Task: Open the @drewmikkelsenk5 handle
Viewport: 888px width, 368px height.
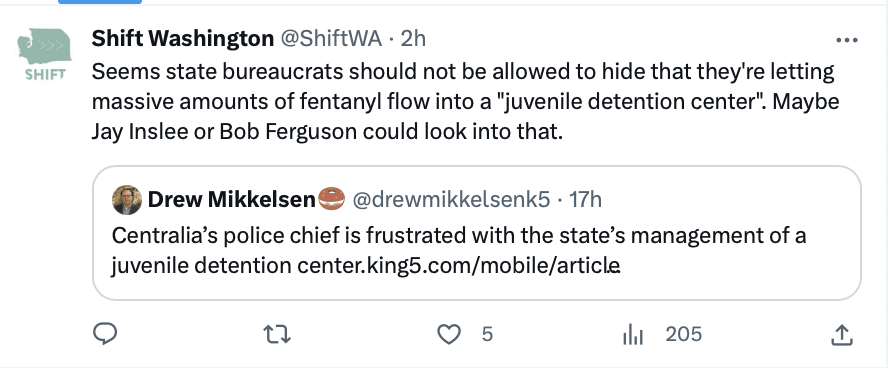Action: (x=451, y=199)
